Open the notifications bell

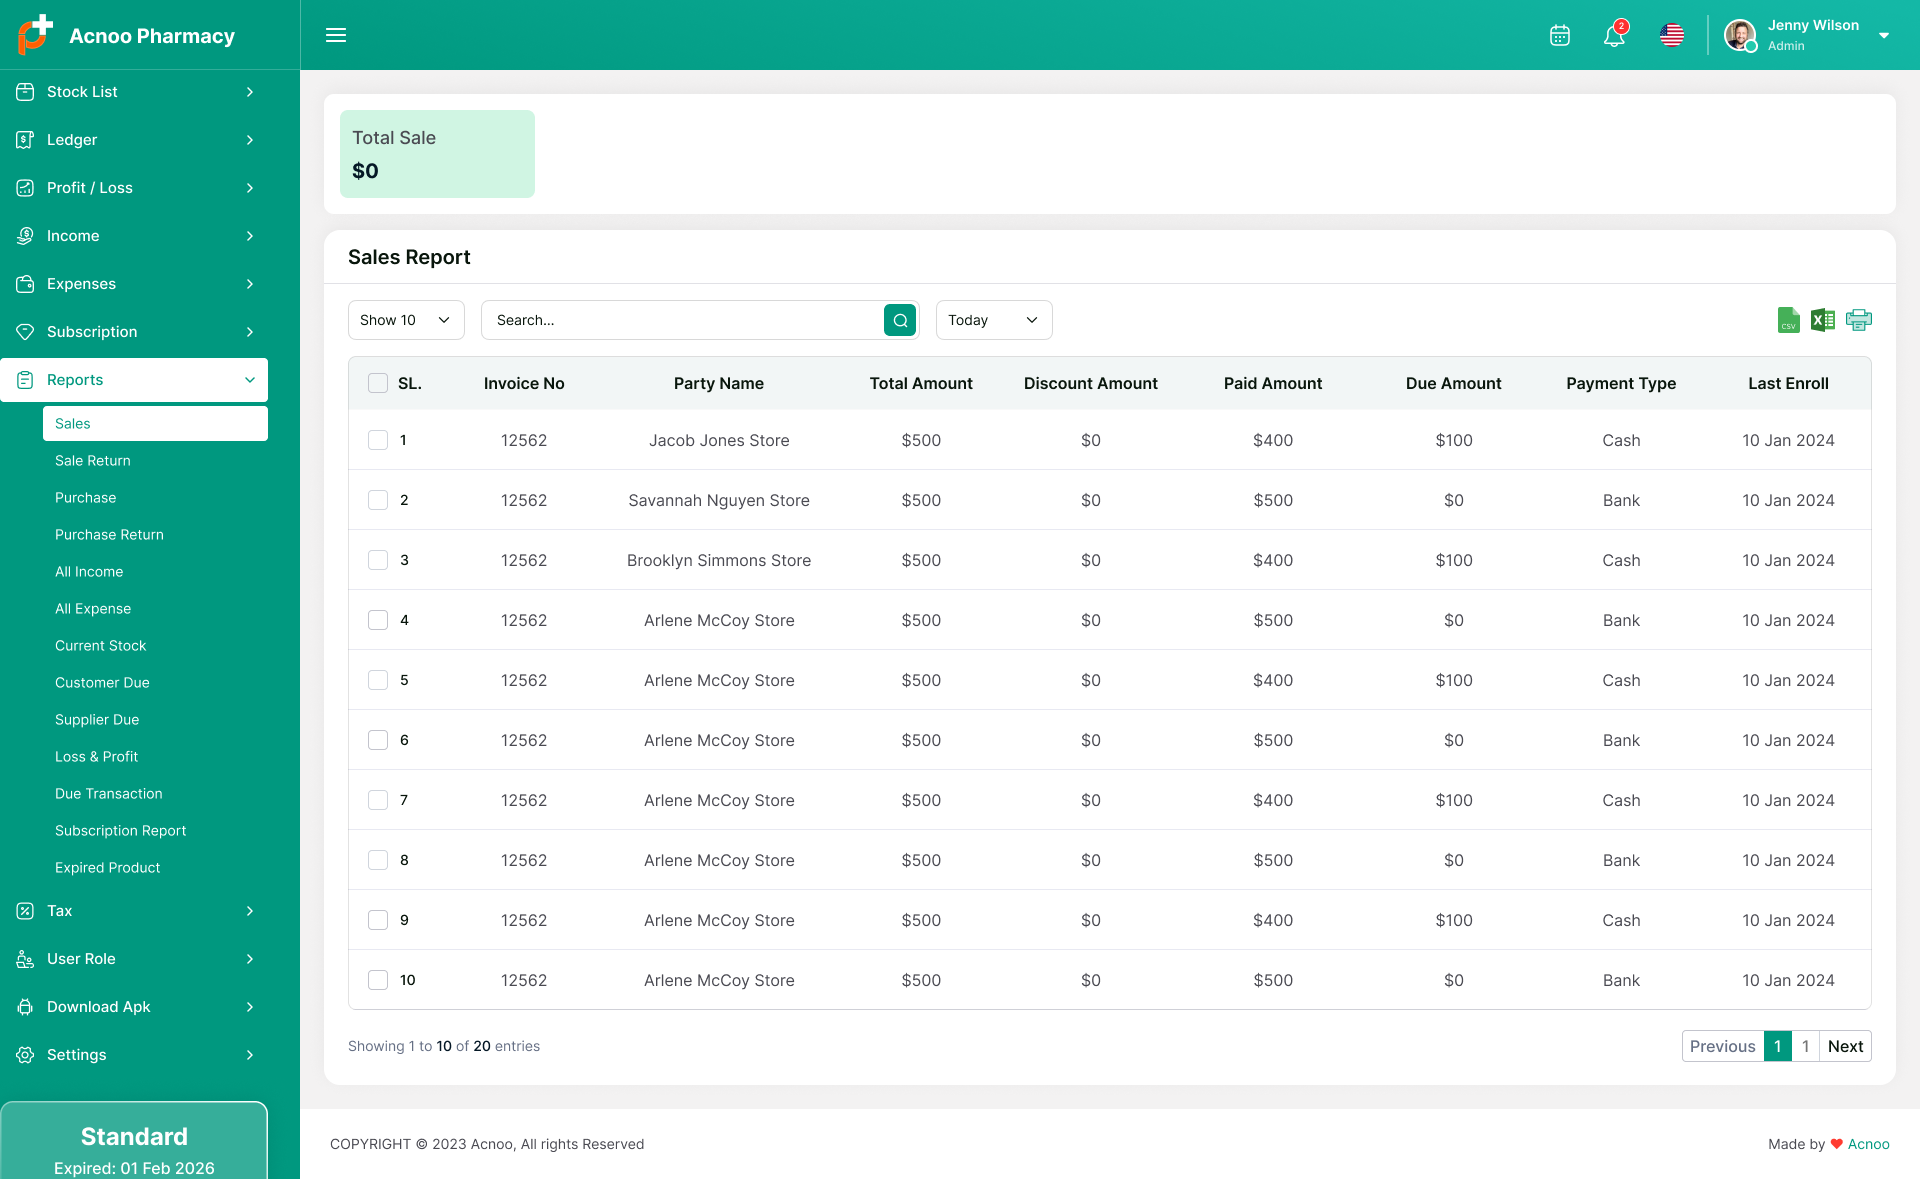pos(1613,37)
